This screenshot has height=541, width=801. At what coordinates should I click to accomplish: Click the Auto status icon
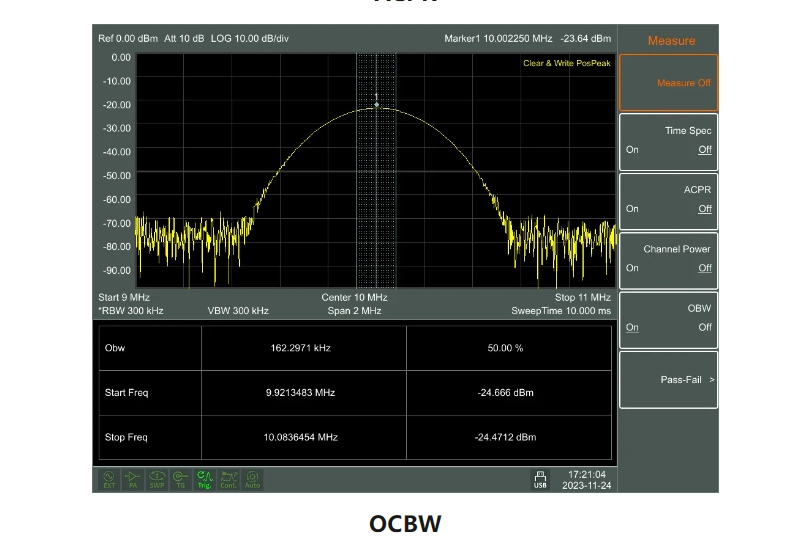click(x=252, y=479)
